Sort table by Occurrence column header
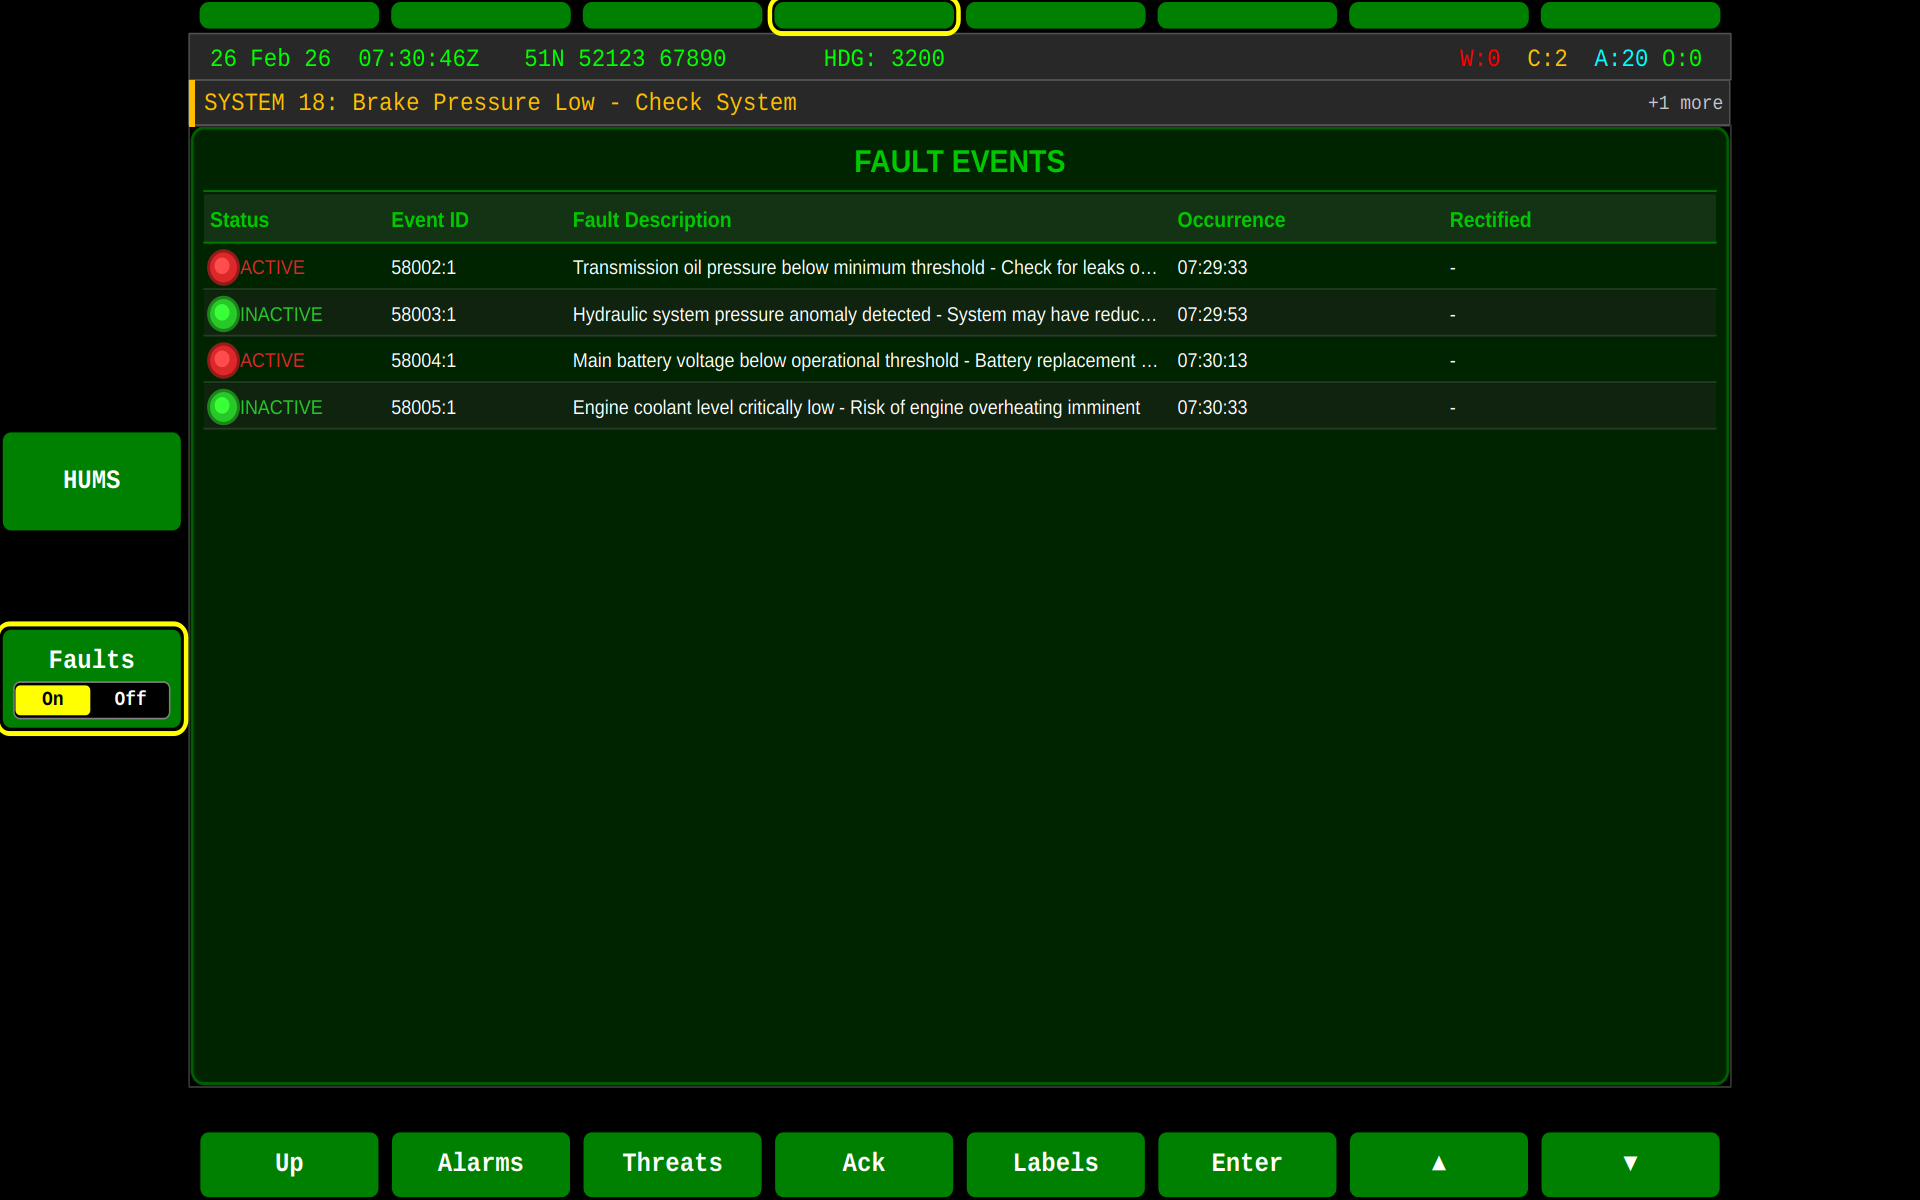This screenshot has width=1920, height=1200. tap(1230, 220)
